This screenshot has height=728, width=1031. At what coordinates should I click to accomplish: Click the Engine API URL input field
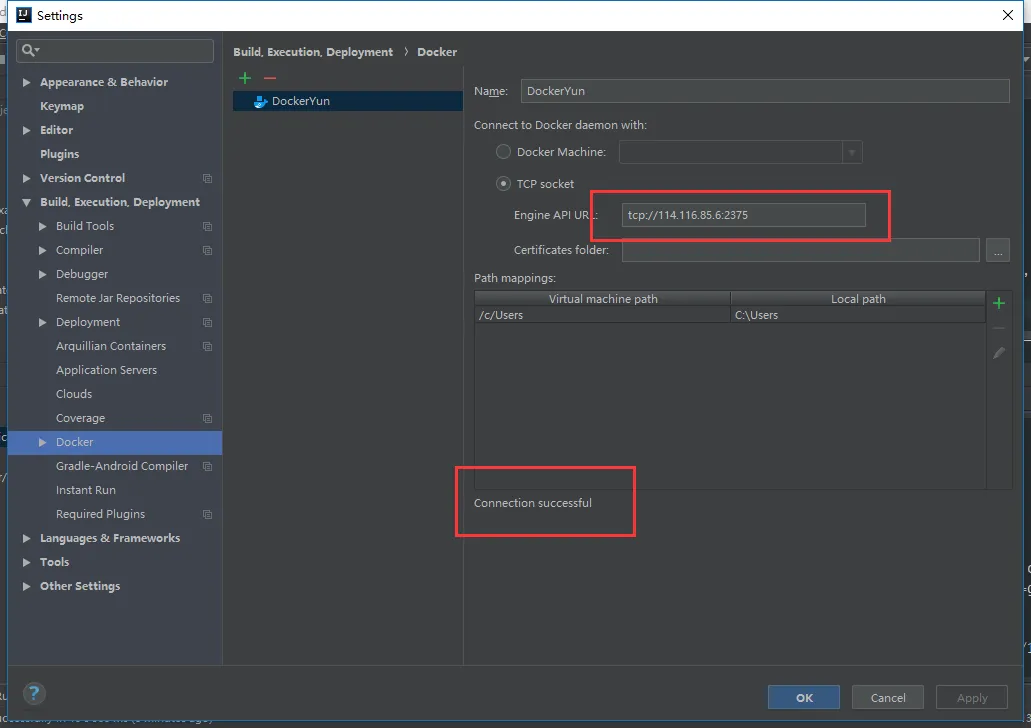[x=743, y=215]
